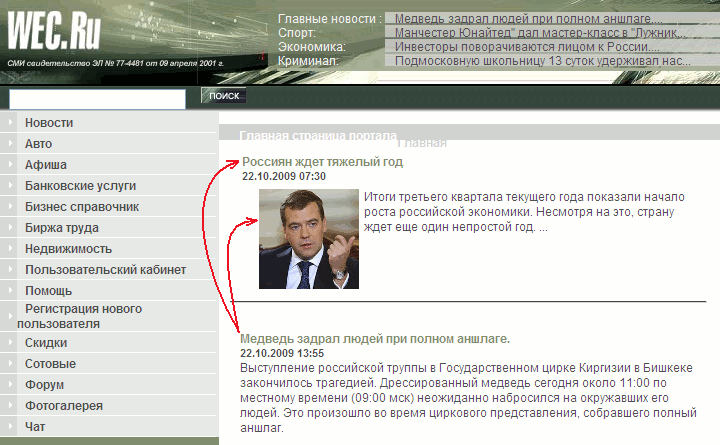Click the arrow next to Пользовательский кабинет
This screenshot has width=720, height=445.
tap(9, 270)
